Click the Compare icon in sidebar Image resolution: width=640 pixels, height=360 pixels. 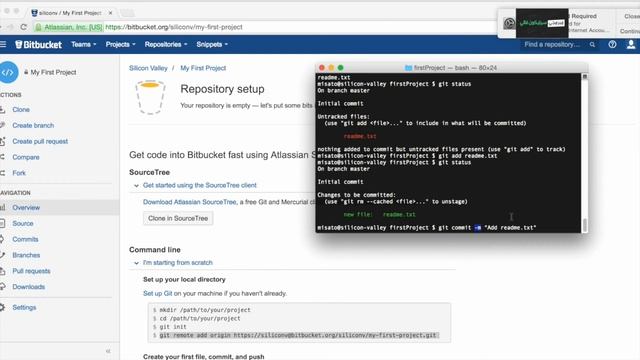tap(2, 157)
